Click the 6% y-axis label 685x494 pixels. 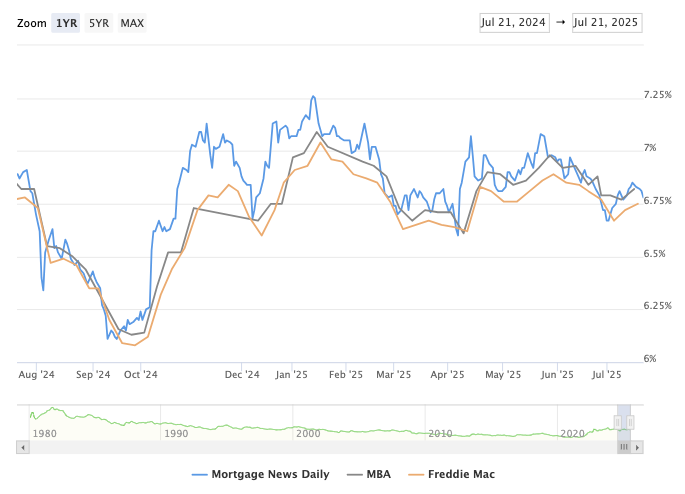pos(650,359)
